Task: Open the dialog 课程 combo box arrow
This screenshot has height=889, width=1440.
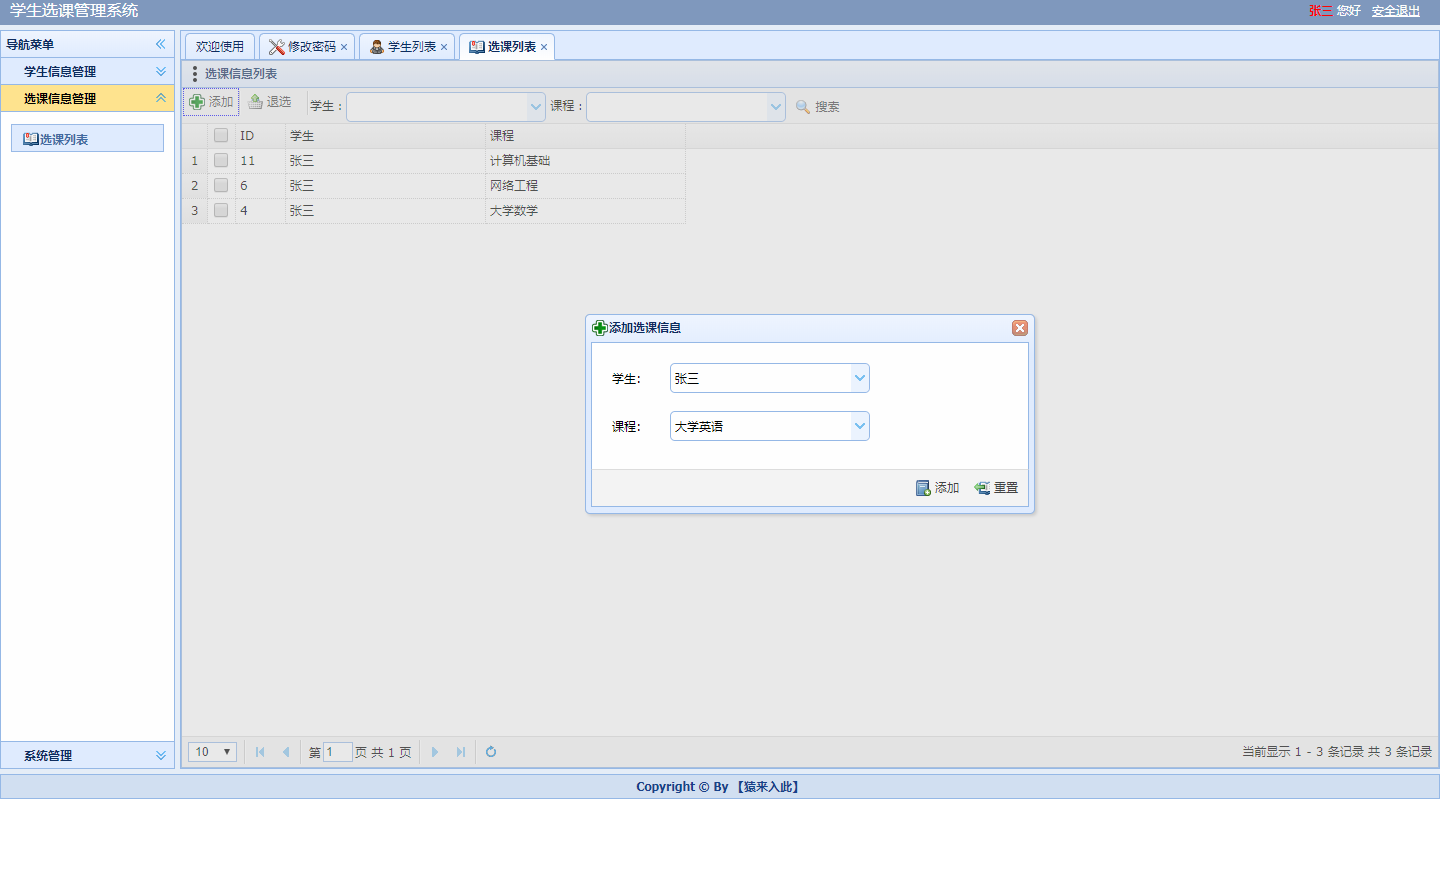Action: 860,426
